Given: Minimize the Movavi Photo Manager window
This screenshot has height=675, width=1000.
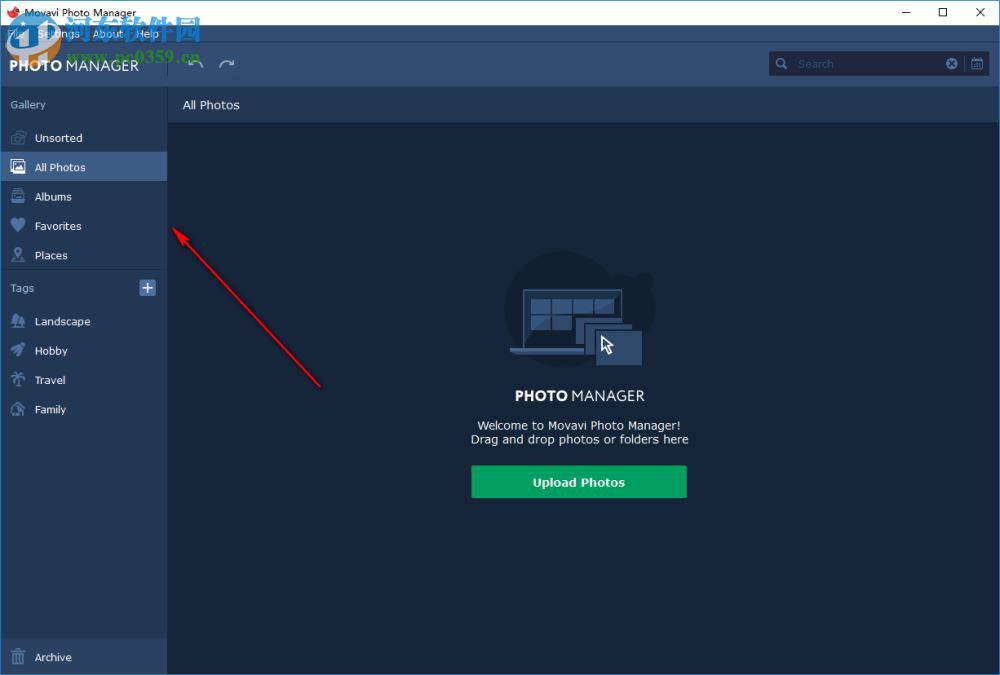Looking at the screenshot, I should 906,12.
